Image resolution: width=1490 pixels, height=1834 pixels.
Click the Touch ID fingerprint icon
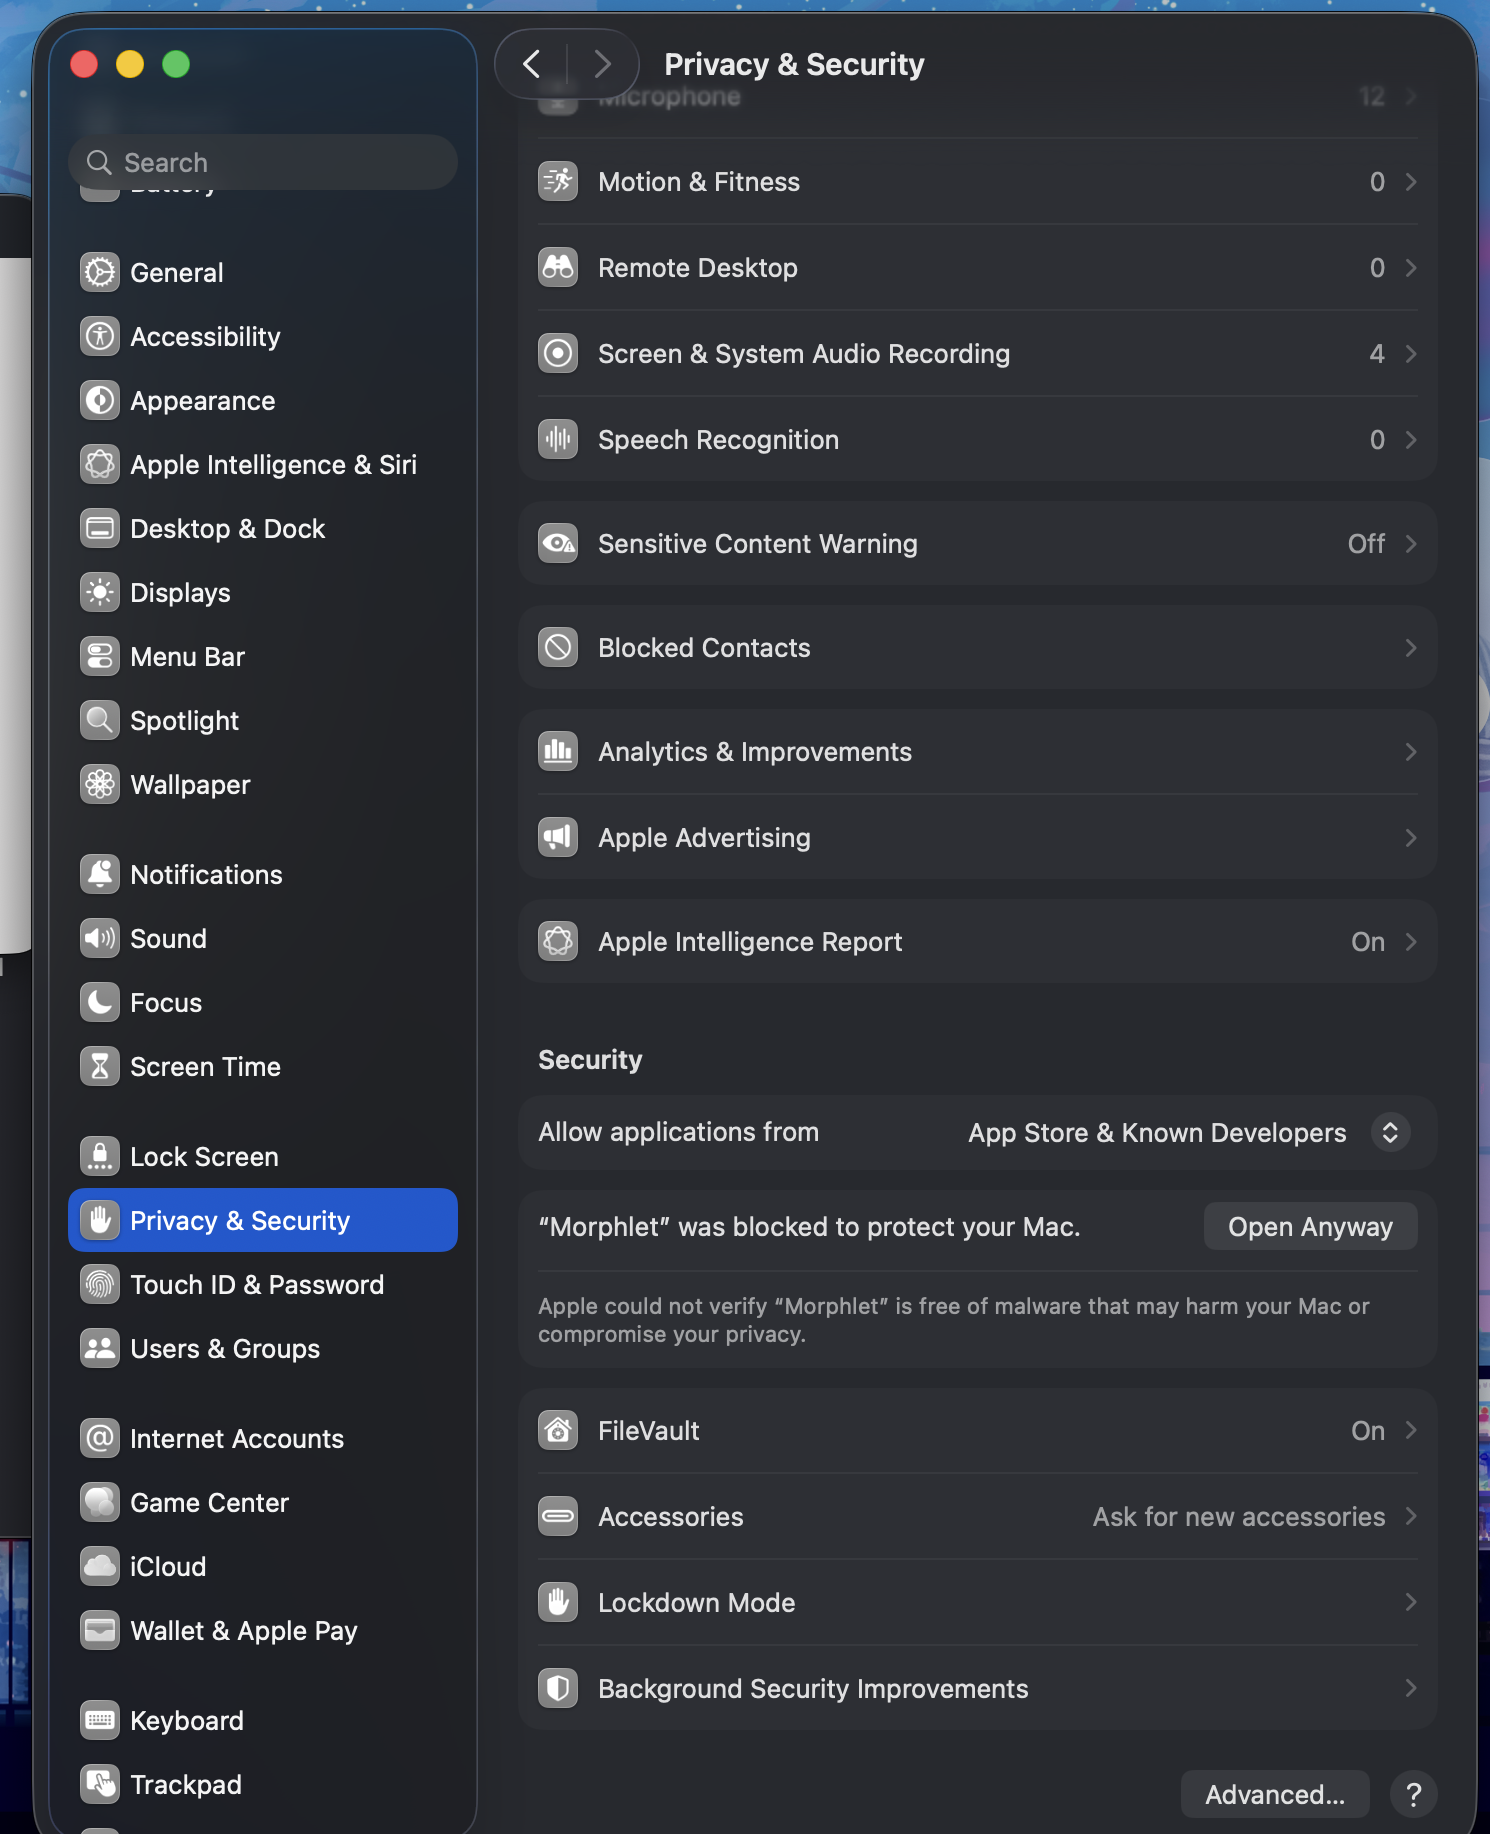(100, 1284)
